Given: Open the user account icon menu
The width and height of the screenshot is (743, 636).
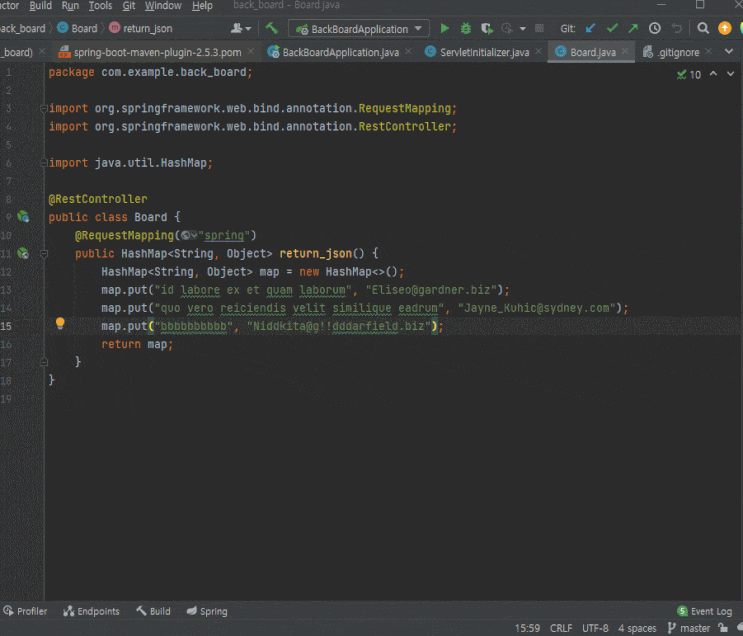Looking at the screenshot, I should [240, 28].
